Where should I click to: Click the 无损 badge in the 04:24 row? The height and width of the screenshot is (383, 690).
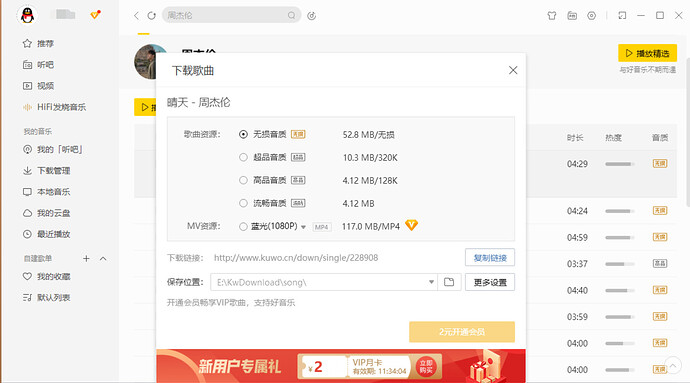tap(660, 210)
